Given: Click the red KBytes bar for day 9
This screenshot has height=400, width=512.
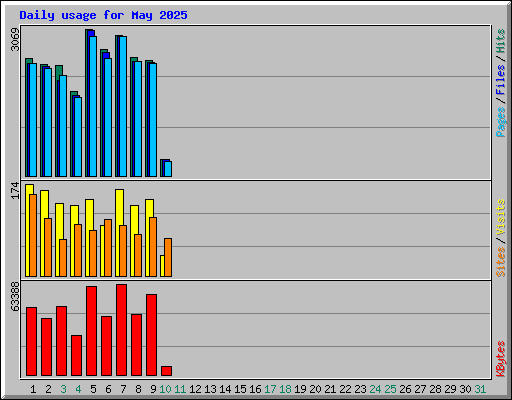Looking at the screenshot, I should pos(152,335).
